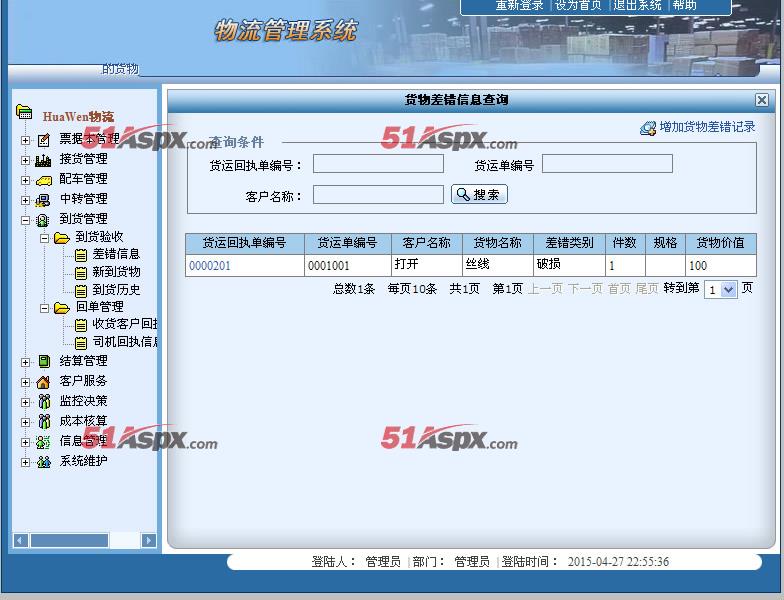Click the 差错类别 column header

(569, 244)
